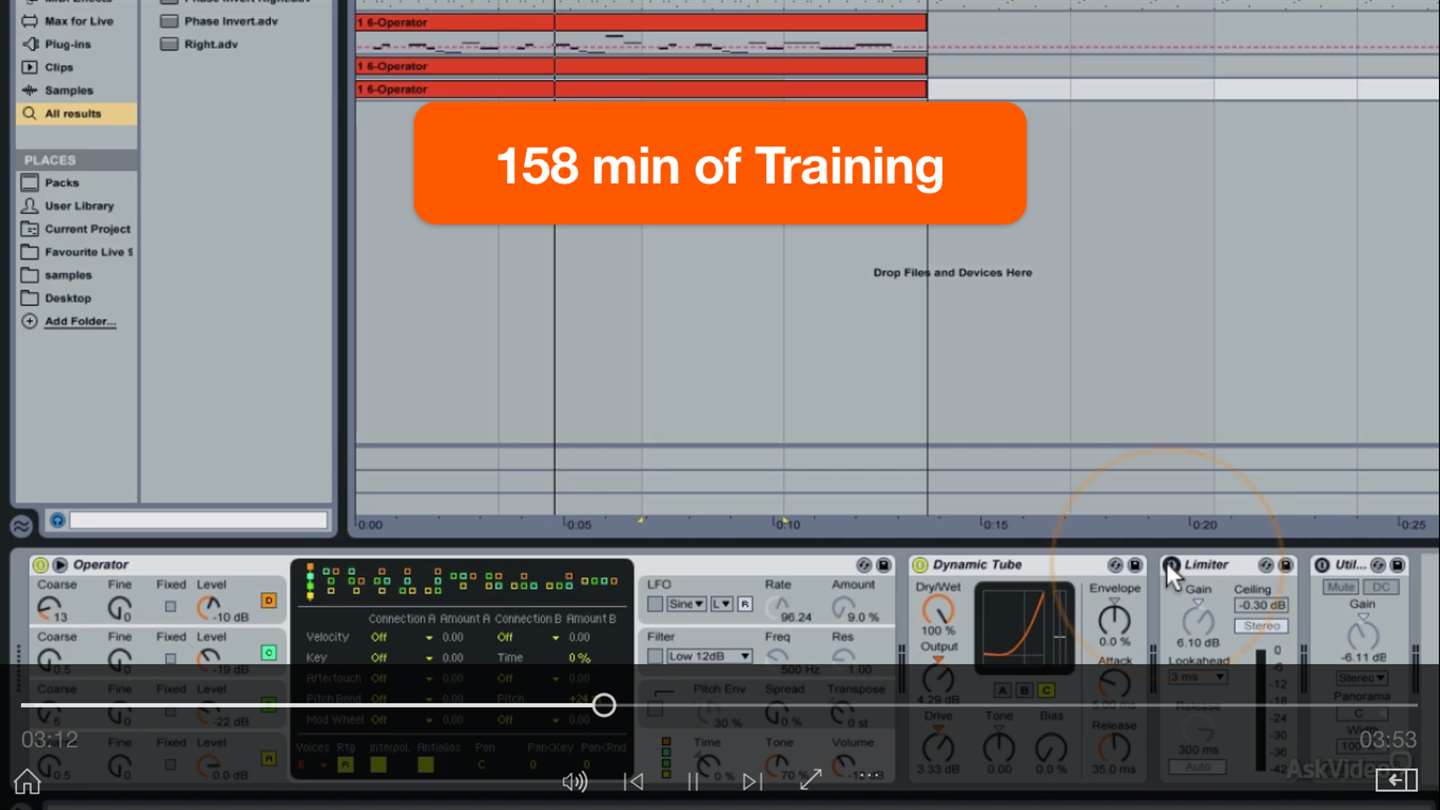Open the LFO range L dropdown
This screenshot has width=1440, height=810.
click(x=722, y=604)
